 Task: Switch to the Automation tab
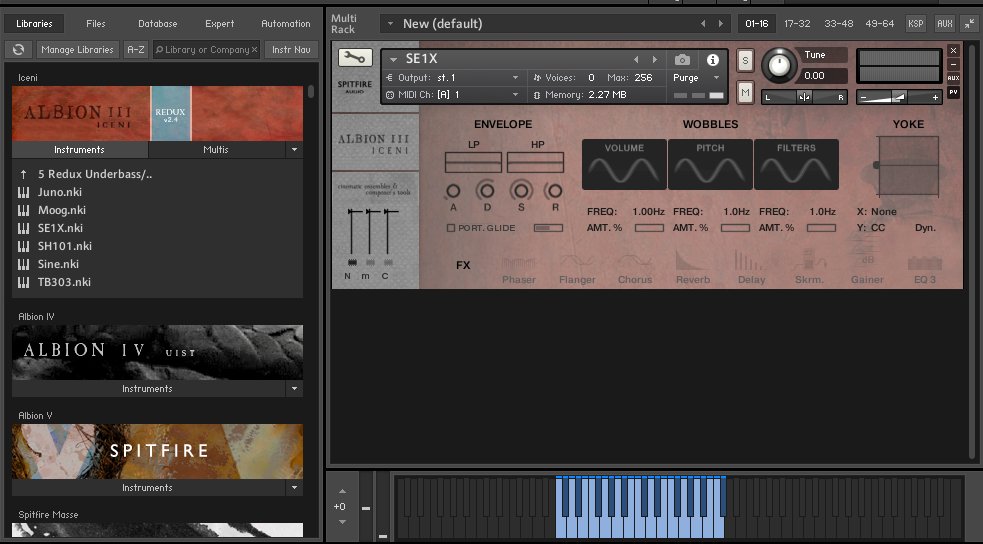(x=285, y=24)
